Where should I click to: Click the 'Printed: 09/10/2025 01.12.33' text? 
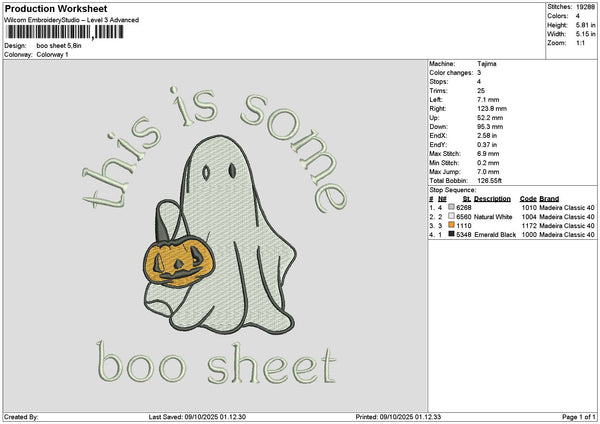398,417
